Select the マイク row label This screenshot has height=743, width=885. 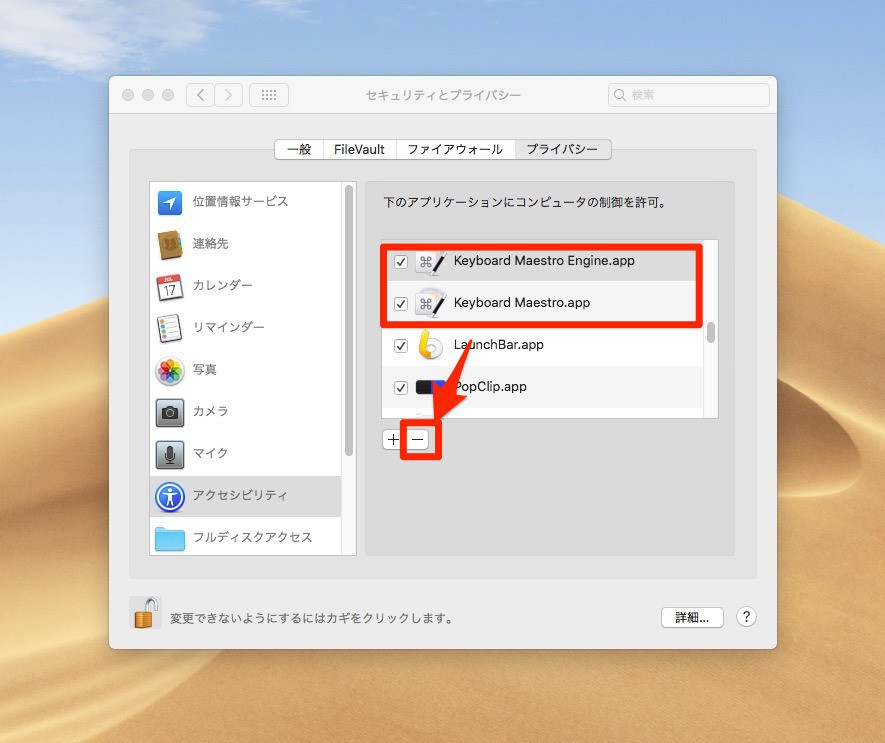[x=211, y=453]
